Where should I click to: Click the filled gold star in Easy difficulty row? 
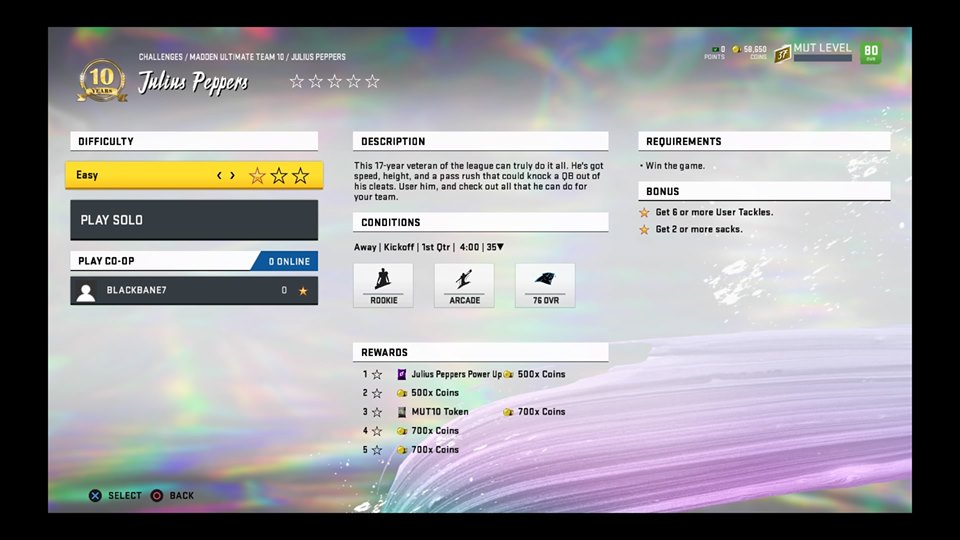[257, 176]
